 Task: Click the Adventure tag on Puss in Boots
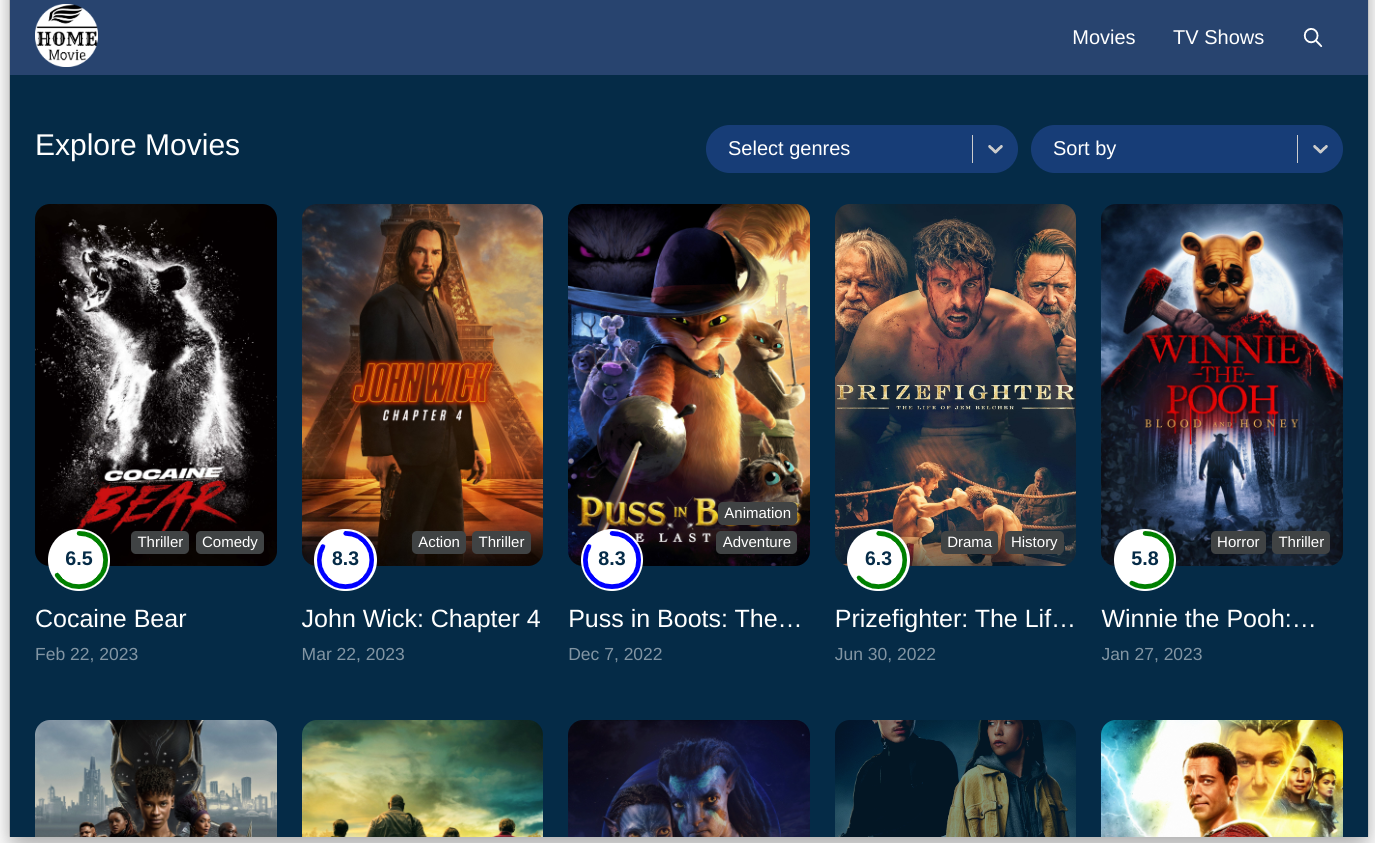pyautogui.click(x=756, y=542)
